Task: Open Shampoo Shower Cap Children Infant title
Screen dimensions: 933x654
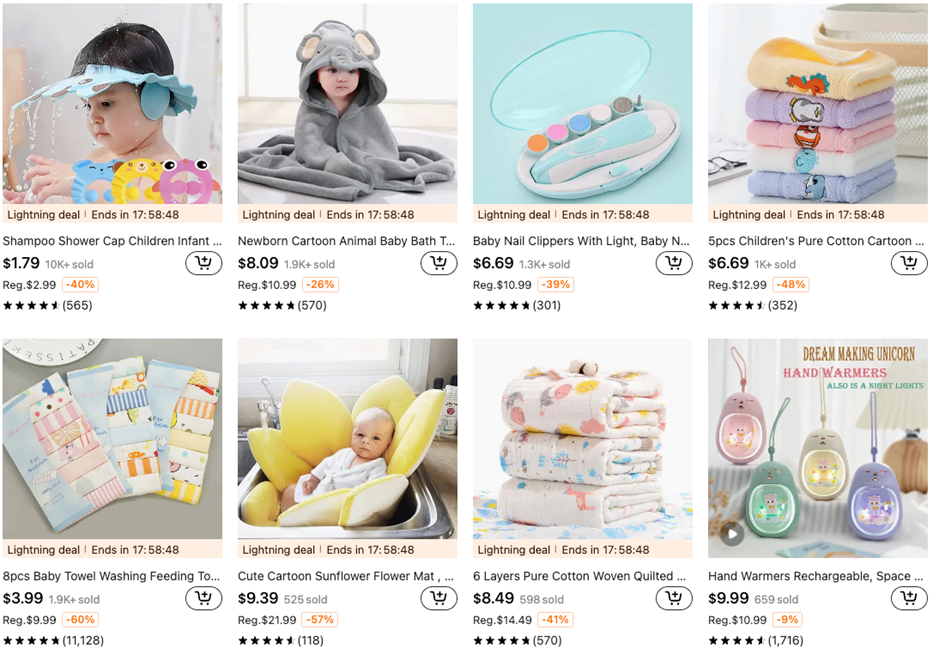Action: click(112, 241)
